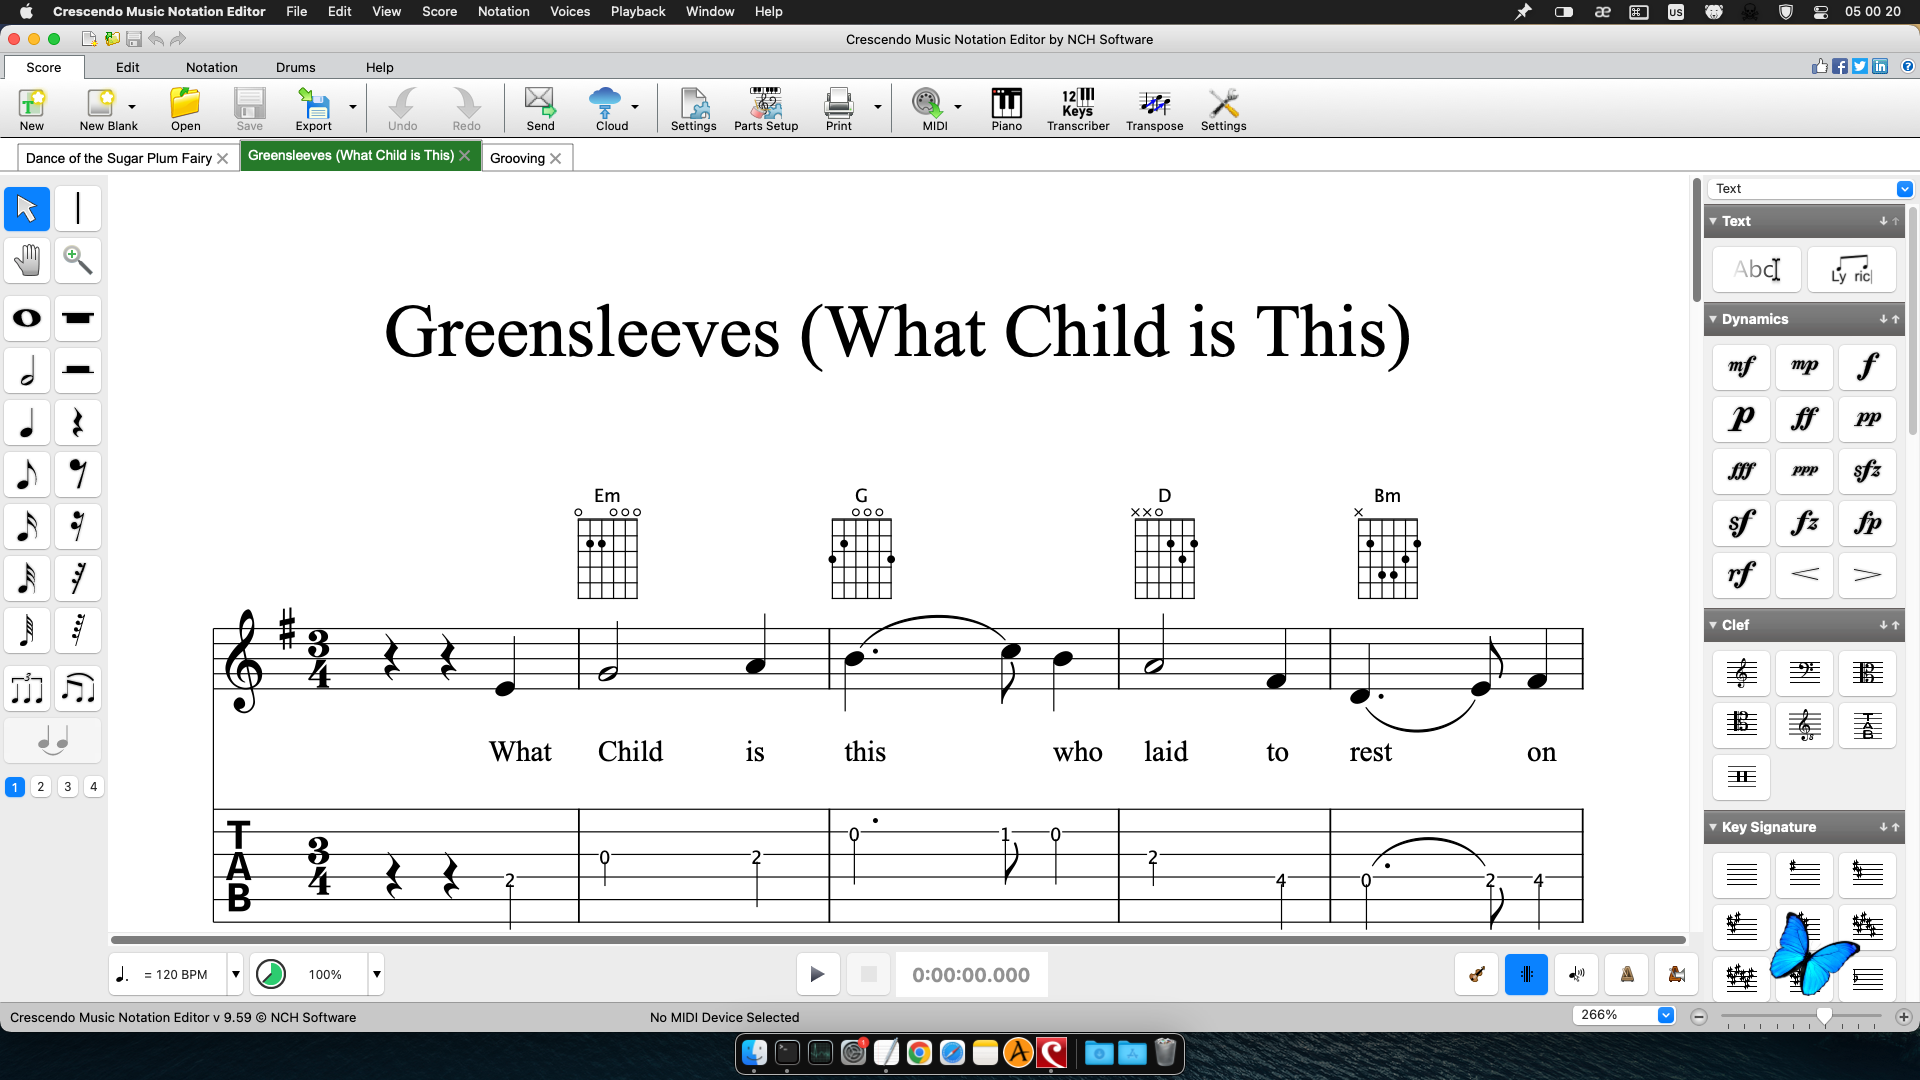
Task: Switch to voice 3
Action: (68, 787)
